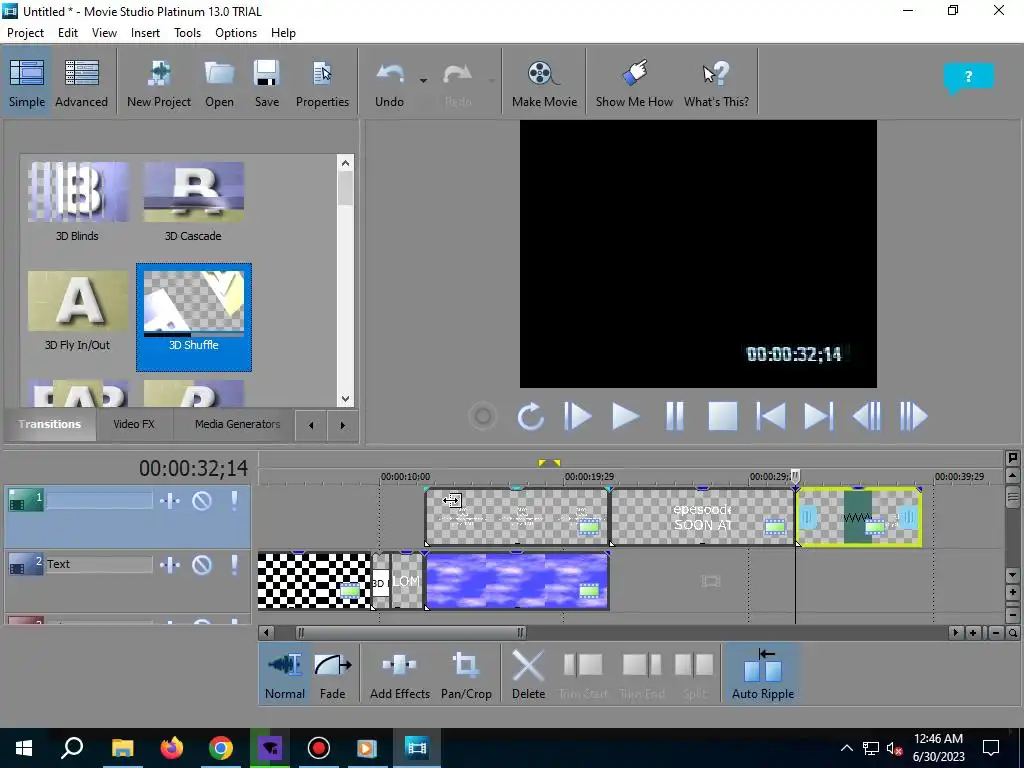Step to next frame

[x=914, y=417]
